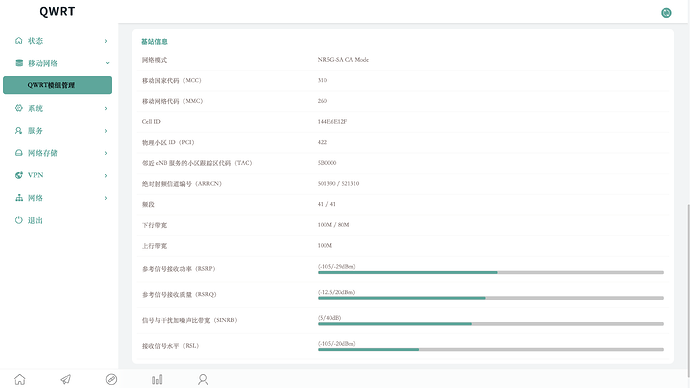Image resolution: width=690 pixels, height=388 pixels.
Task: Collapse the 移动网络 menu chevron
Action: (x=107, y=63)
